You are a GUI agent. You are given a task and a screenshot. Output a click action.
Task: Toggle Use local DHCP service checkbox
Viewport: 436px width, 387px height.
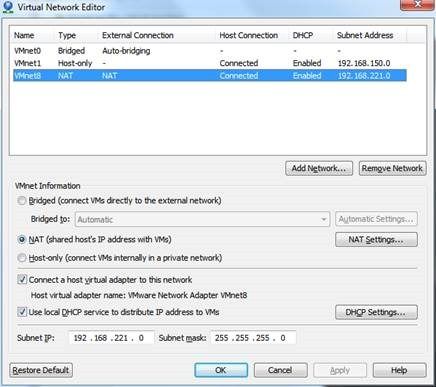tap(22, 312)
